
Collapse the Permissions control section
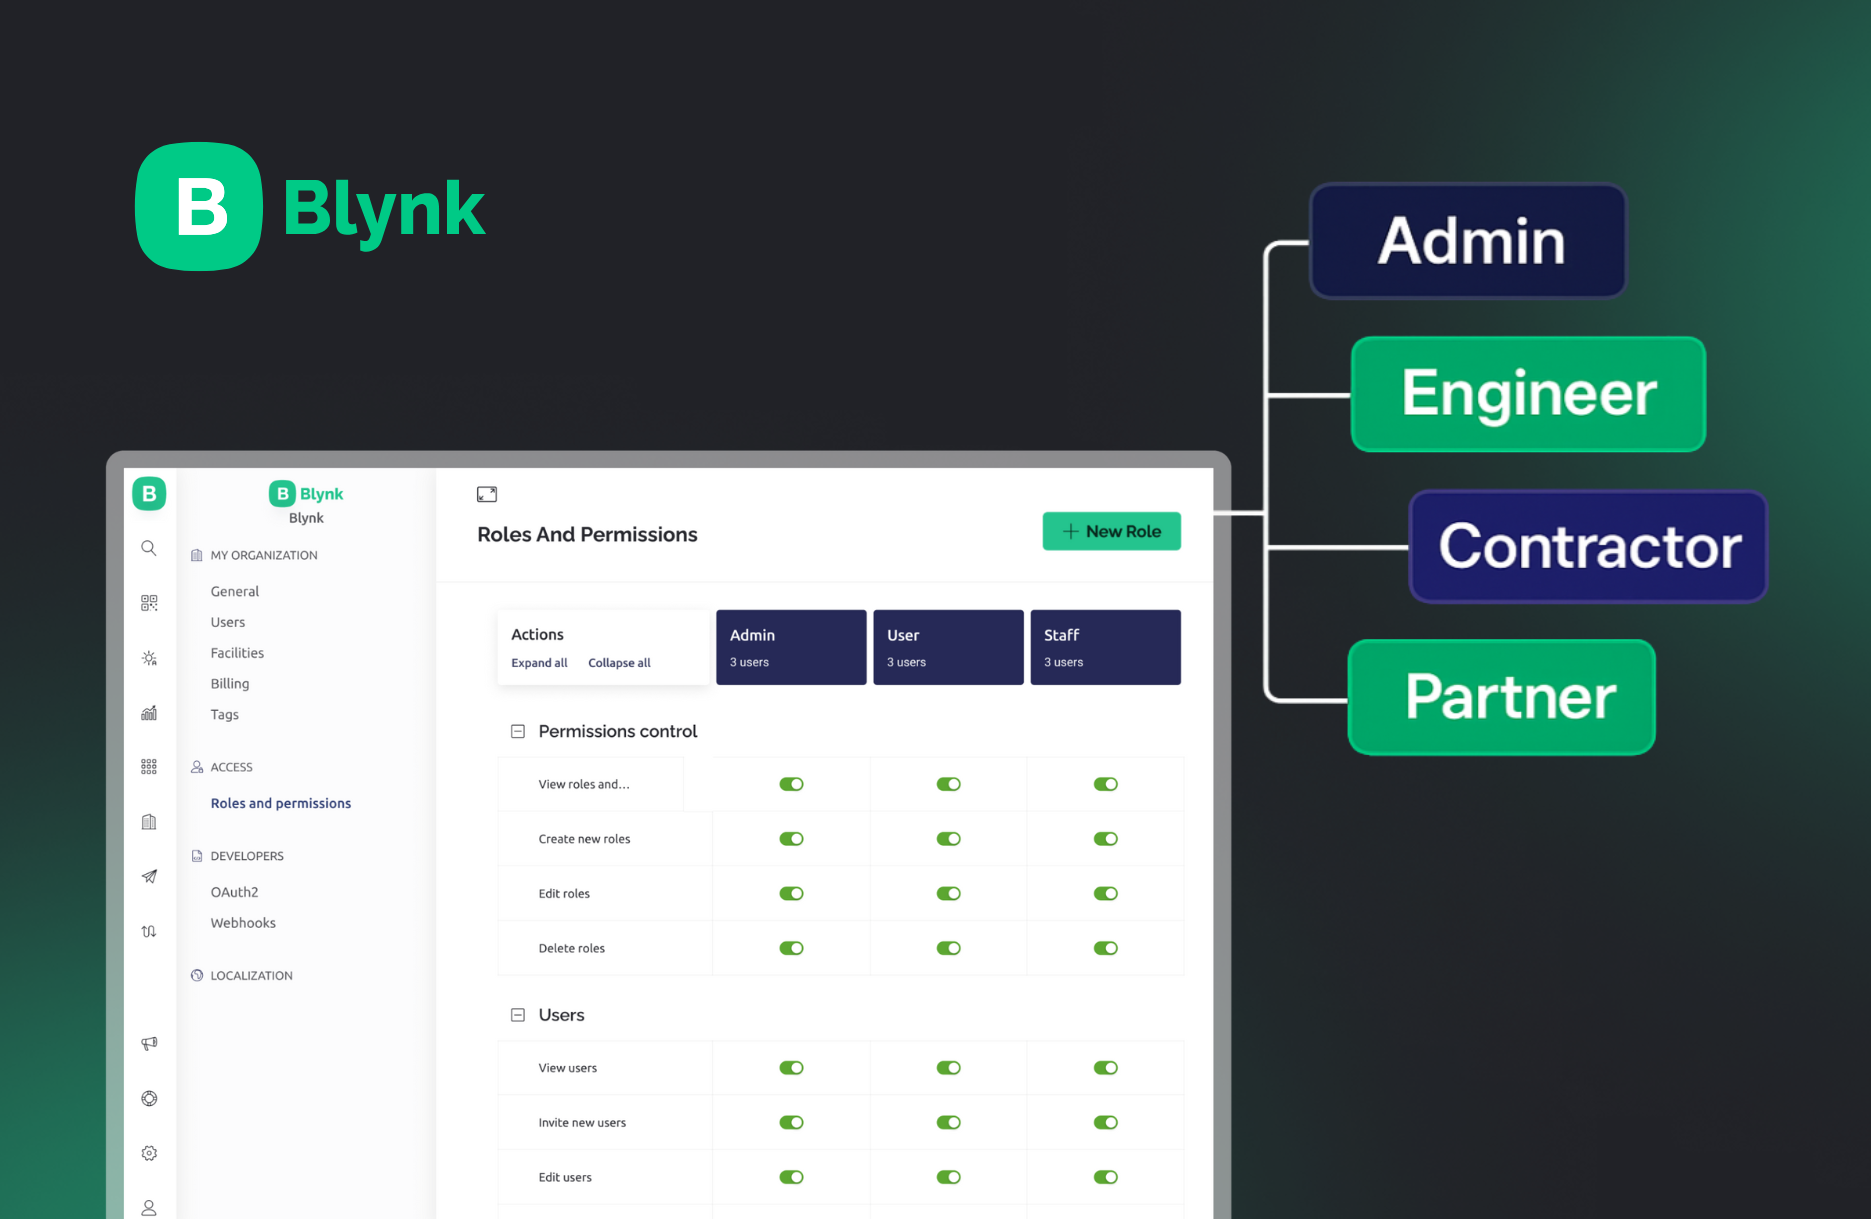coord(518,731)
